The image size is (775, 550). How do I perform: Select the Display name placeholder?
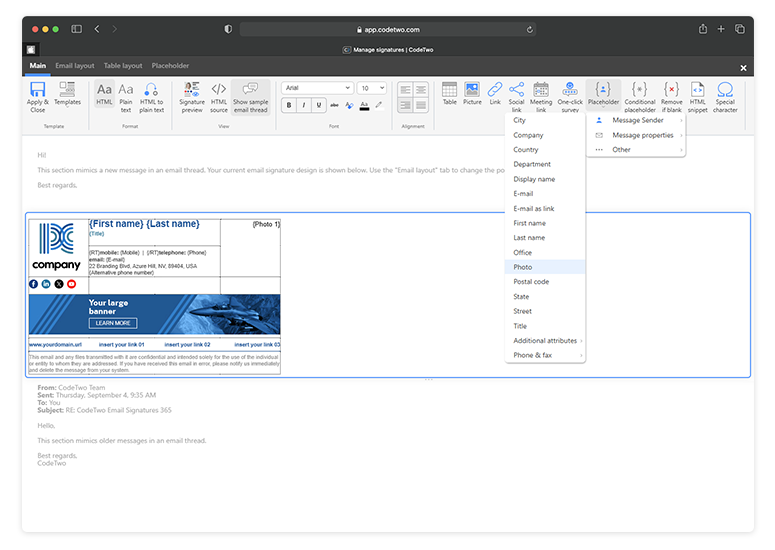coord(545,179)
